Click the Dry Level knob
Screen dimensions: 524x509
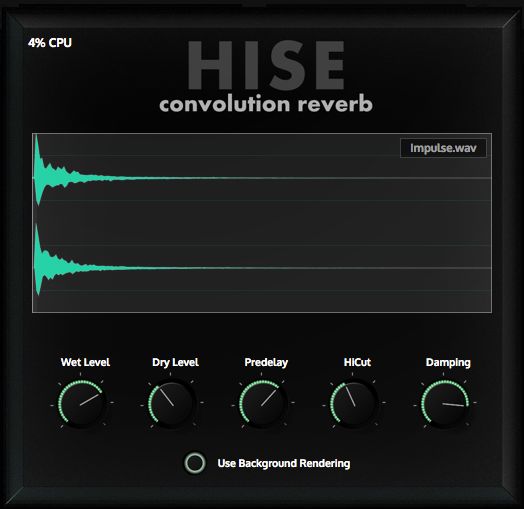point(171,404)
